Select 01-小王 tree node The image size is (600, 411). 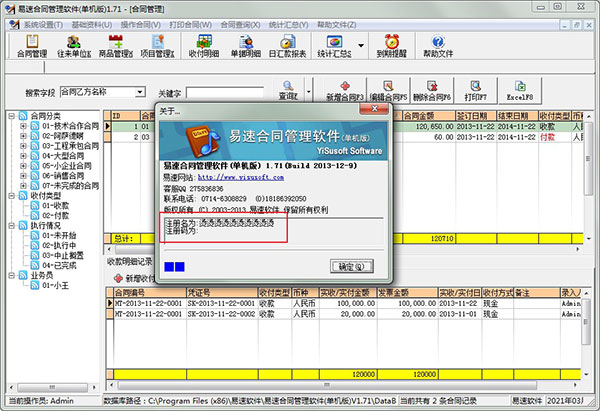[x=55, y=285]
